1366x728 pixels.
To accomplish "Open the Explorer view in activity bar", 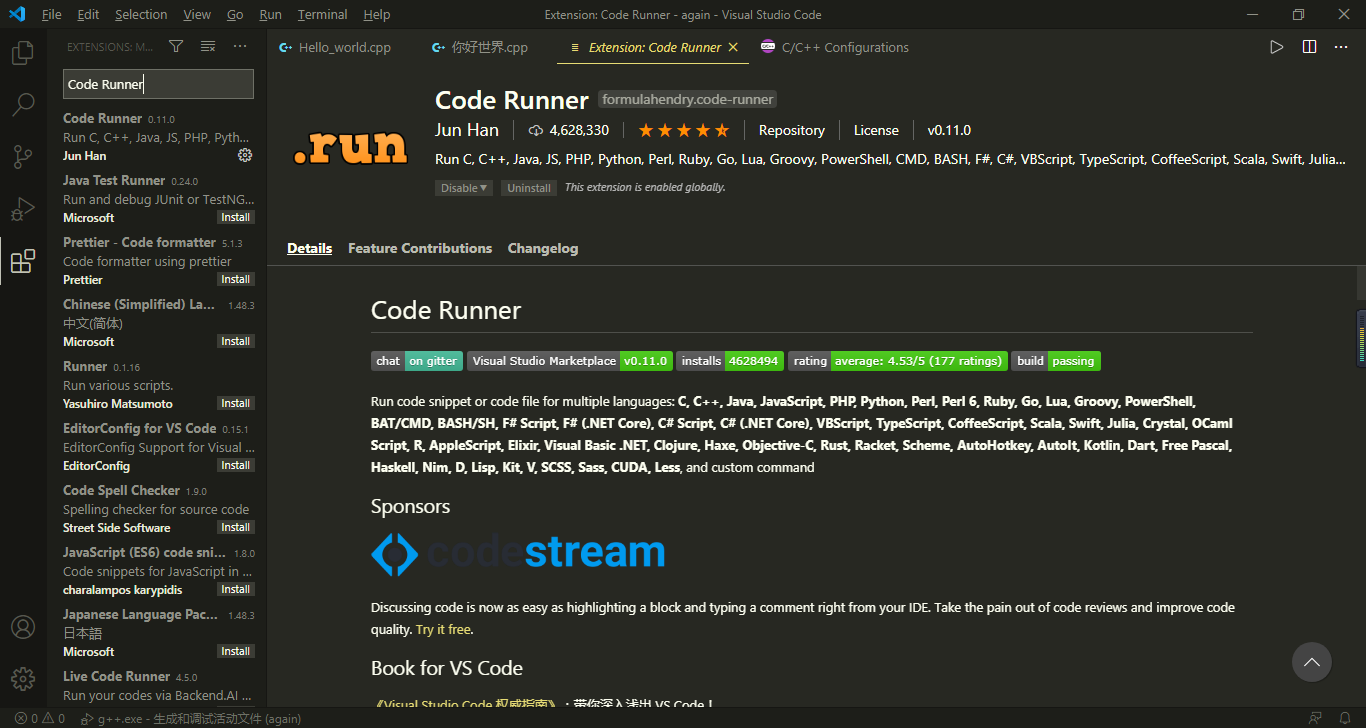I will click(x=23, y=53).
